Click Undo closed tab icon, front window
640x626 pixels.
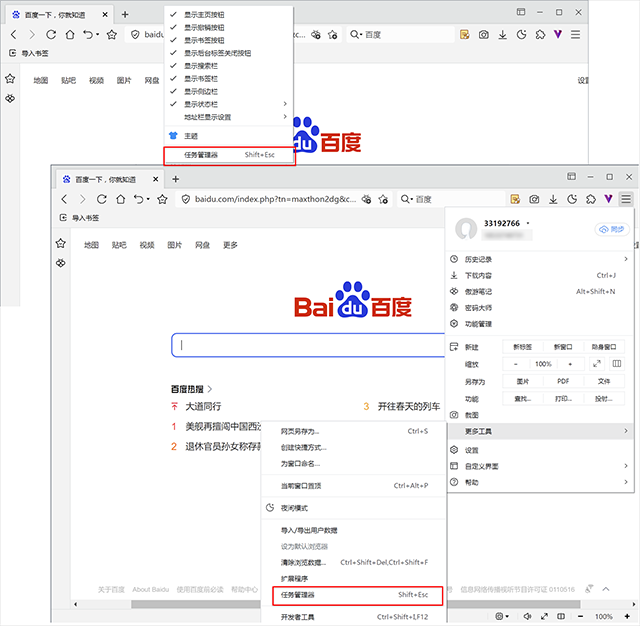138,199
